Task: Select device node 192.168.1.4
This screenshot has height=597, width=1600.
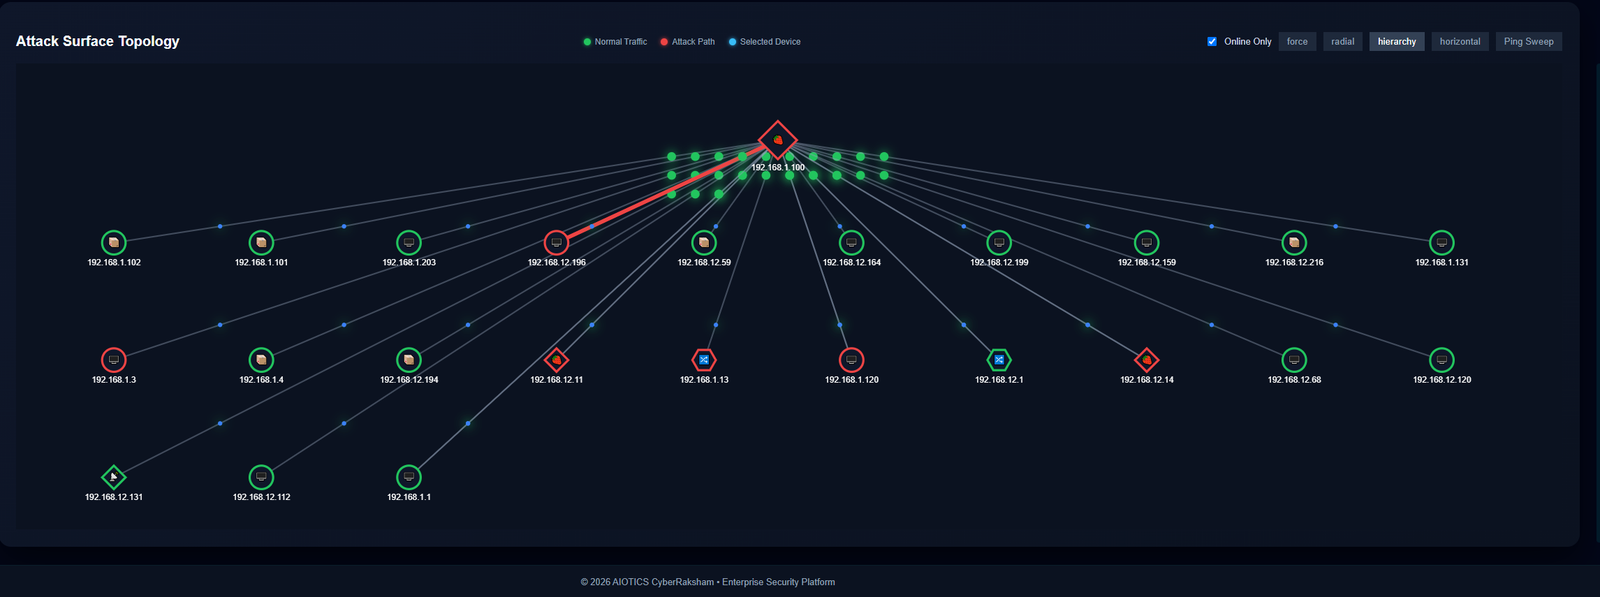Action: coord(261,359)
